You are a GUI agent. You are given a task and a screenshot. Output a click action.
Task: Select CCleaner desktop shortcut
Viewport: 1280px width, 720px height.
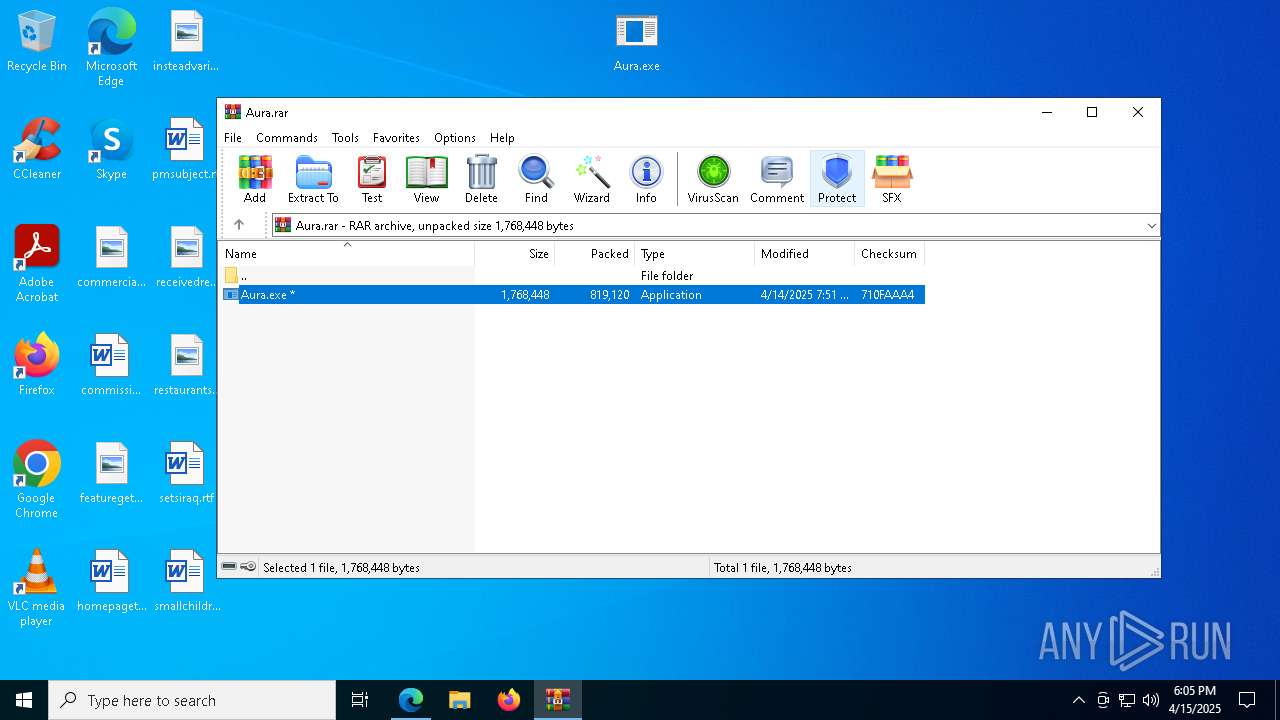(37, 150)
